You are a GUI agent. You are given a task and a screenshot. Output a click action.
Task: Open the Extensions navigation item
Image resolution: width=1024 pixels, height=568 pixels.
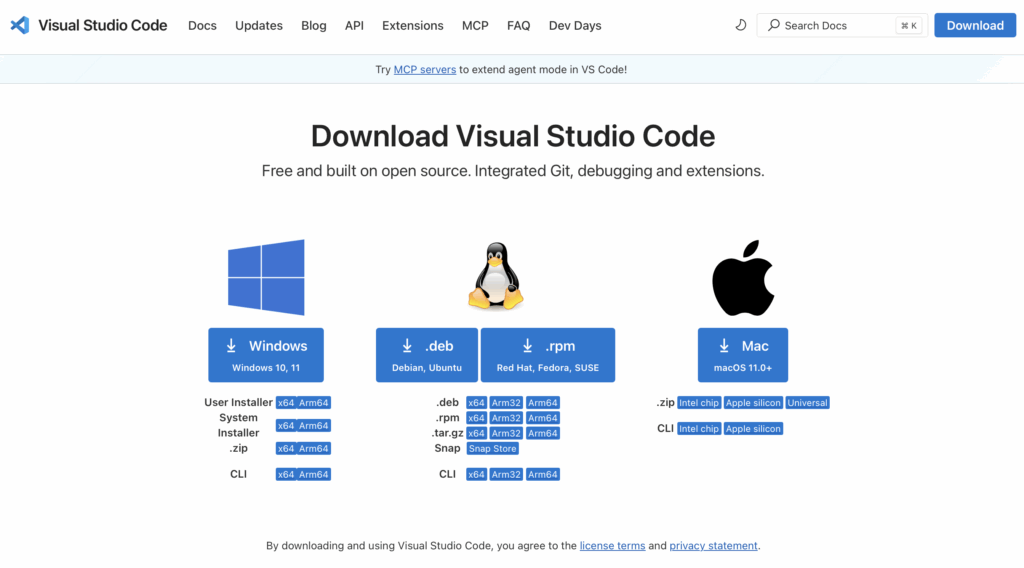pyautogui.click(x=413, y=25)
